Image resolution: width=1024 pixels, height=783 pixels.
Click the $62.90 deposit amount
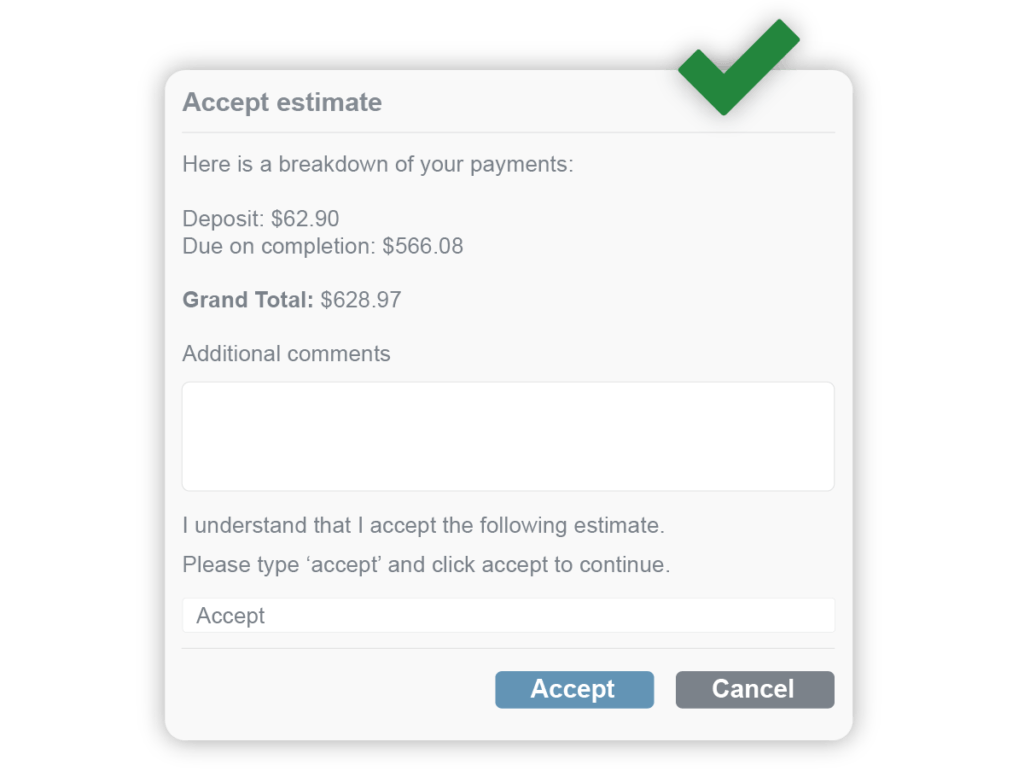305,219
